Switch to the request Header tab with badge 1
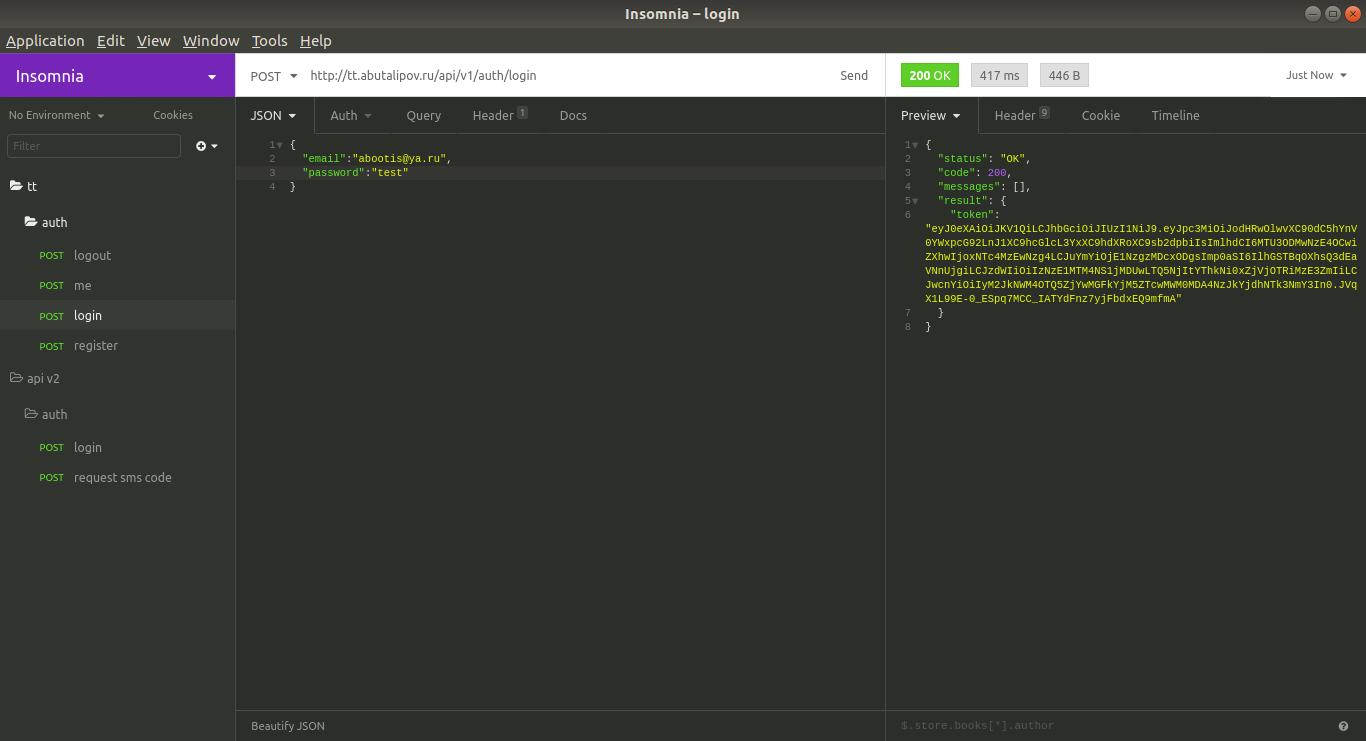The width and height of the screenshot is (1366, 741). pyautogui.click(x=500, y=115)
